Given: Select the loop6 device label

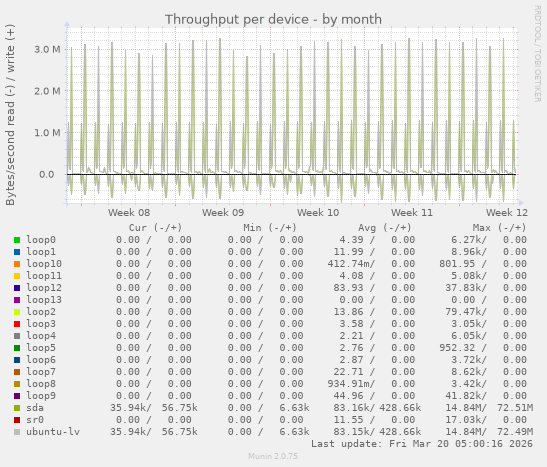Looking at the screenshot, I should (41, 360).
